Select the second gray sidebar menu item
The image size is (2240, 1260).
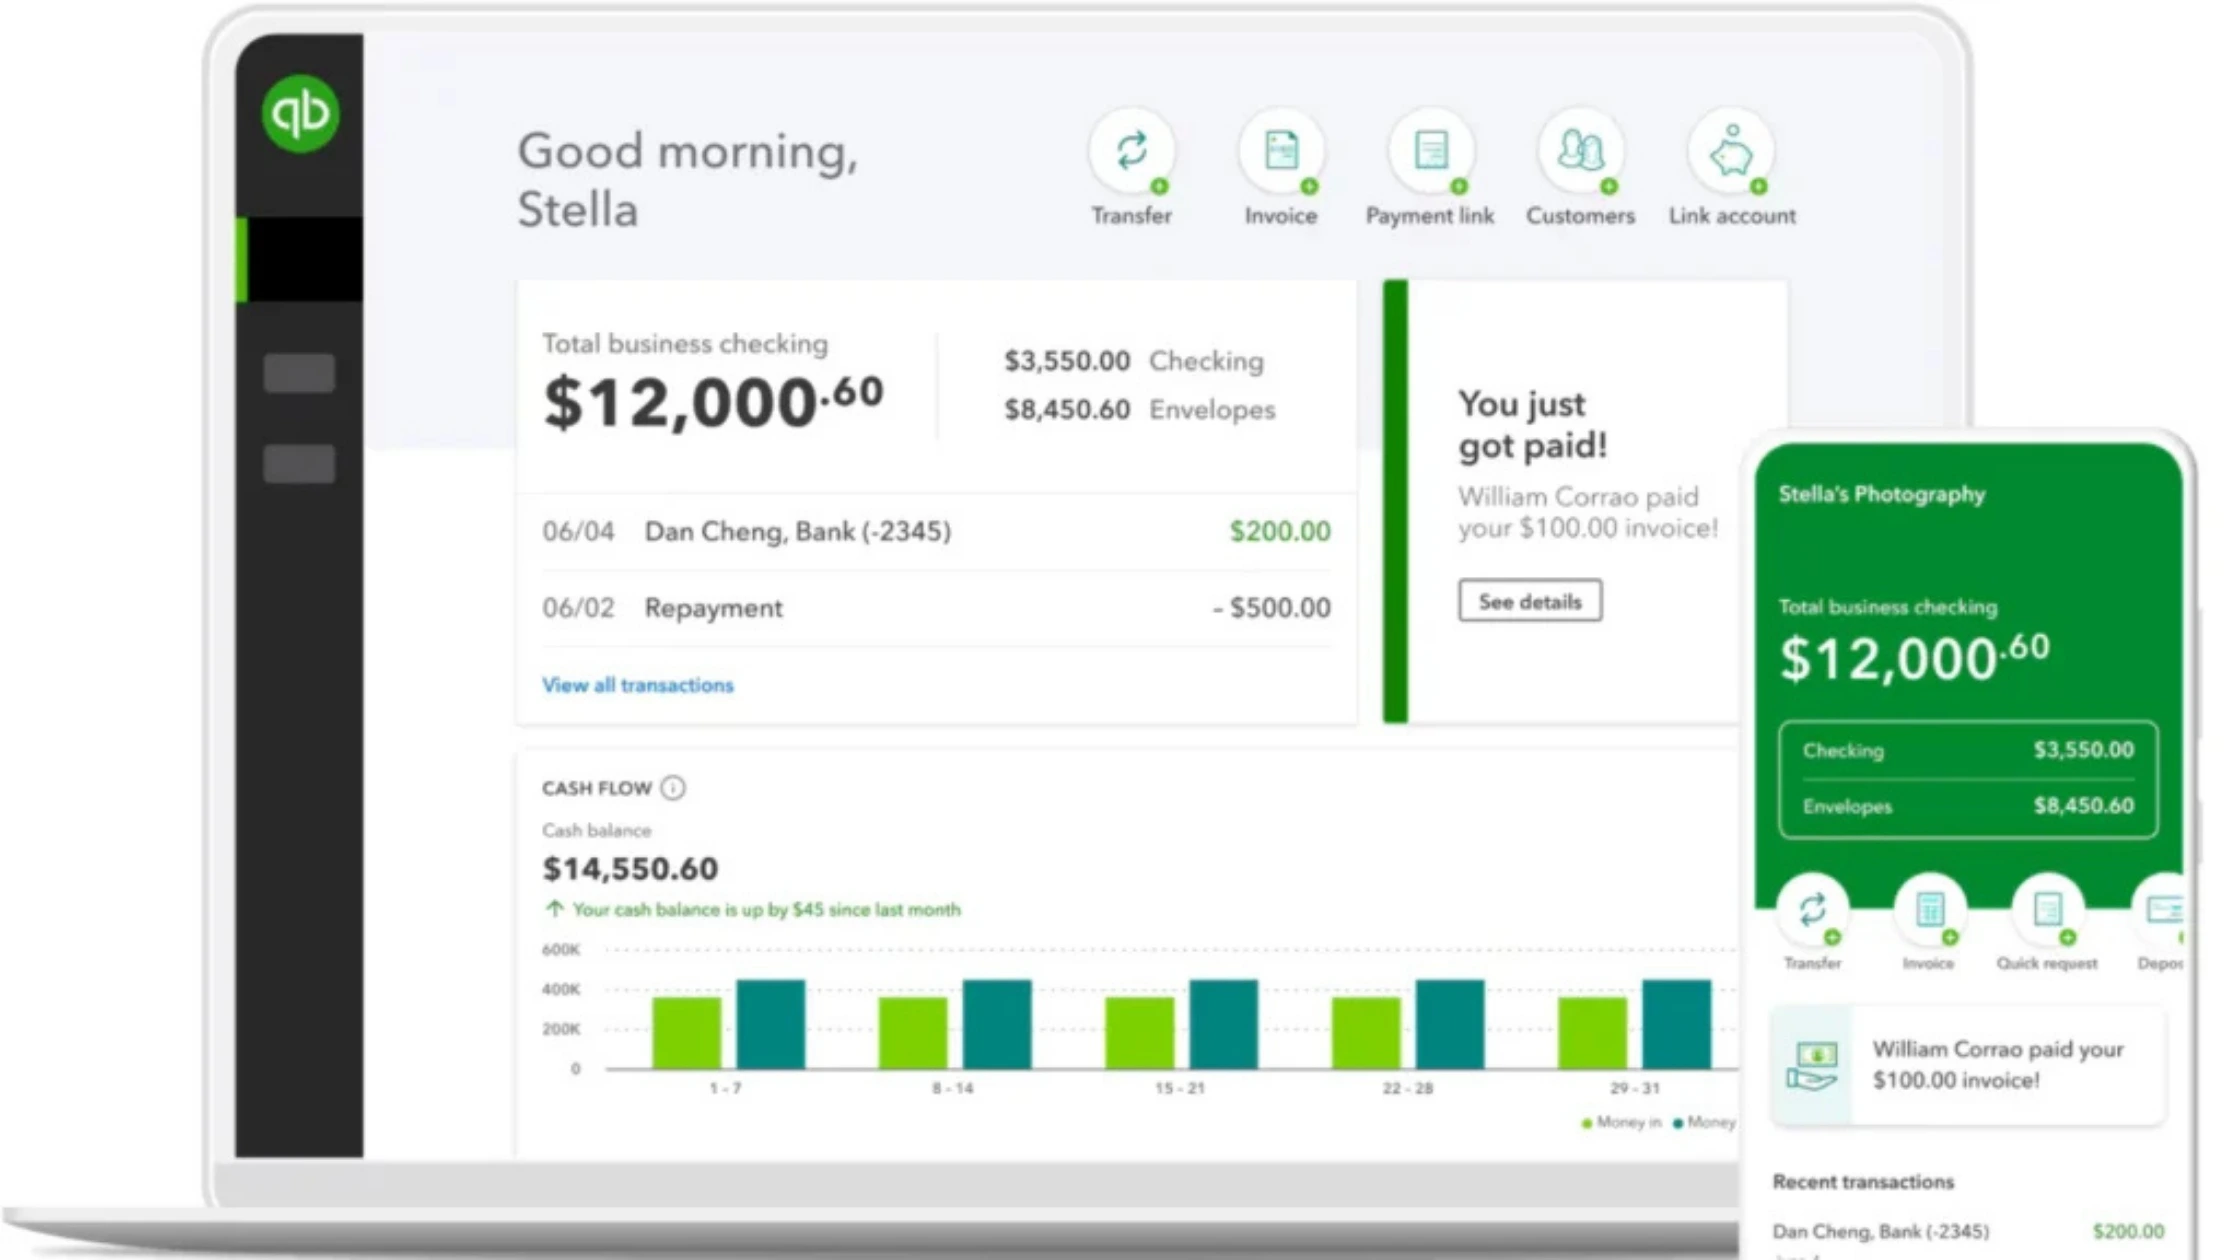tap(299, 373)
